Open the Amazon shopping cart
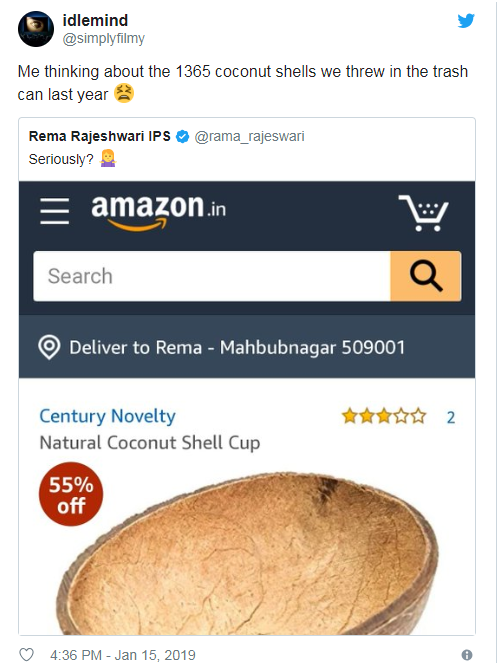This screenshot has width=499, height=665. [424, 213]
